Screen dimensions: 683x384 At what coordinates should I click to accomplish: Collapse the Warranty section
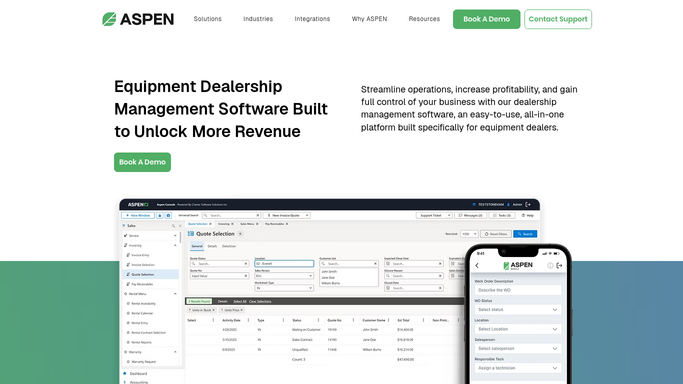pyautogui.click(x=175, y=352)
